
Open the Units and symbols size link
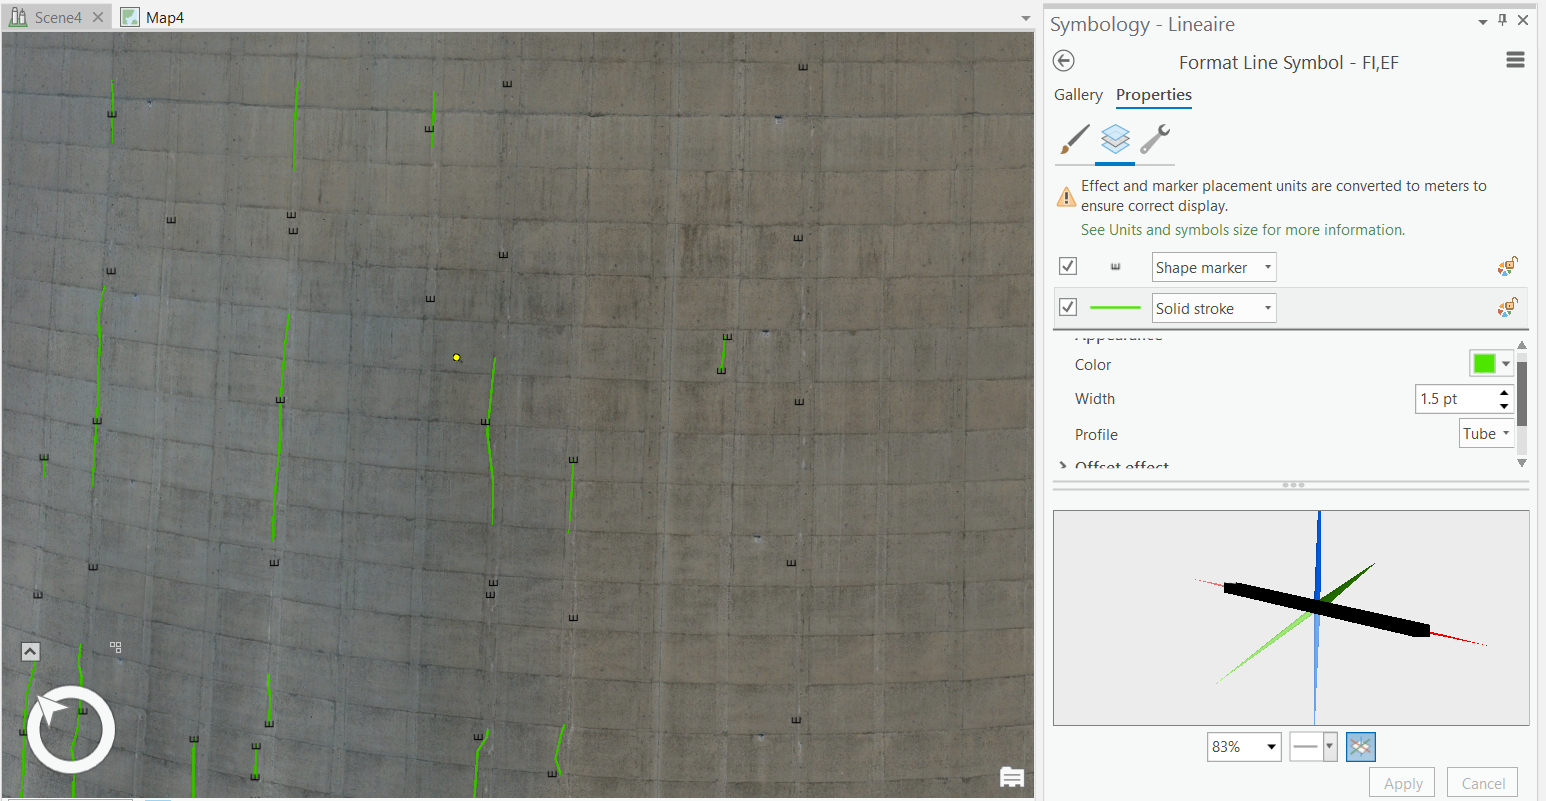pyautogui.click(x=1243, y=230)
